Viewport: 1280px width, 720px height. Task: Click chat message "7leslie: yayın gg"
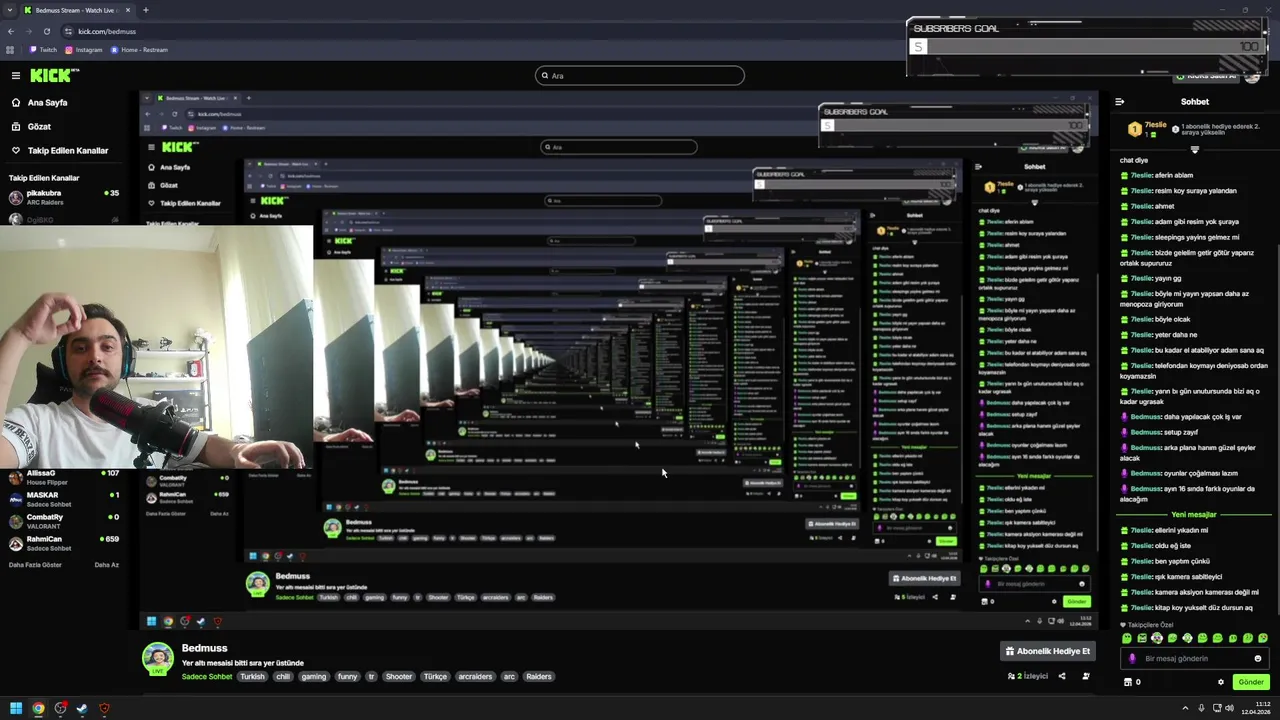[1151, 278]
